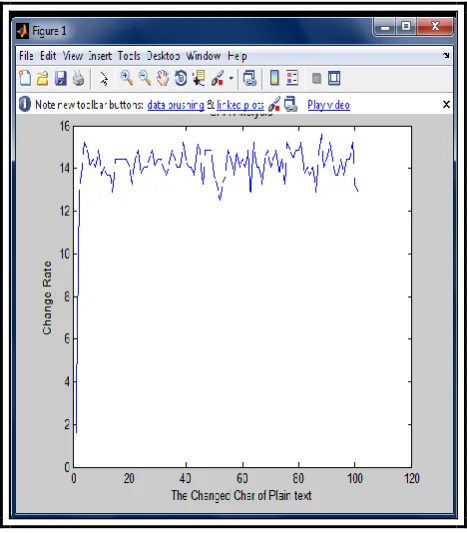Click the linked plot icon in the notification bar

(291, 104)
